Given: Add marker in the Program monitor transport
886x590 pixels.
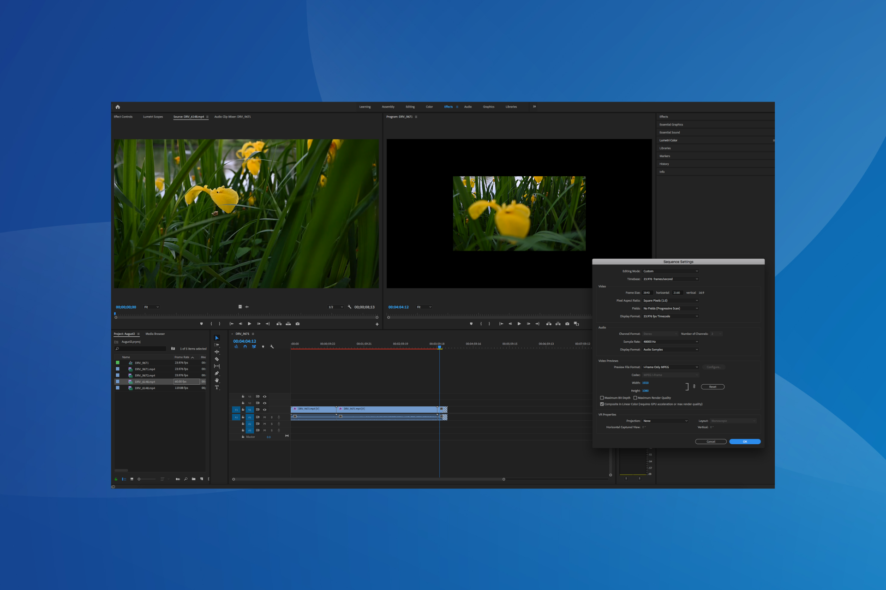Looking at the screenshot, I should click(471, 324).
